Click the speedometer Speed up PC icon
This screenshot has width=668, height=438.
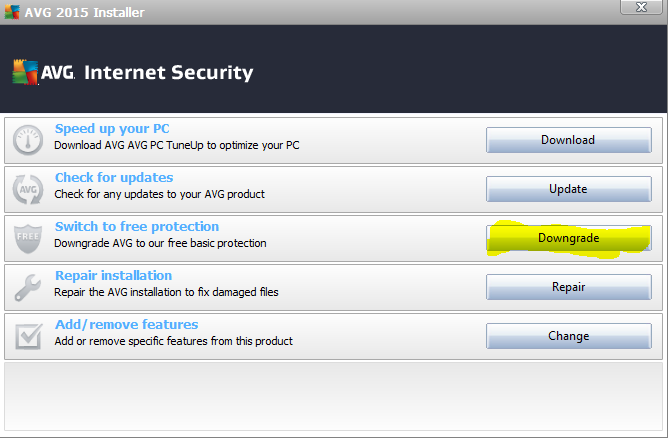(28, 139)
